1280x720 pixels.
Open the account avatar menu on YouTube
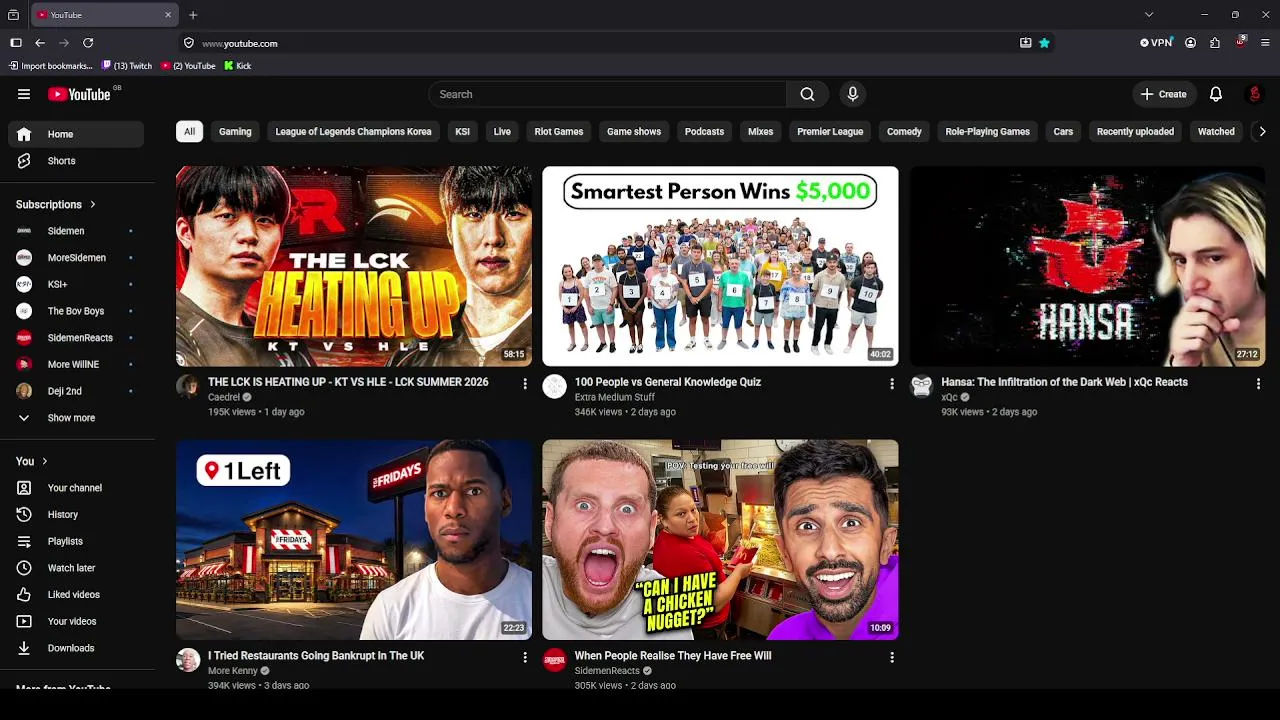pyautogui.click(x=1254, y=94)
